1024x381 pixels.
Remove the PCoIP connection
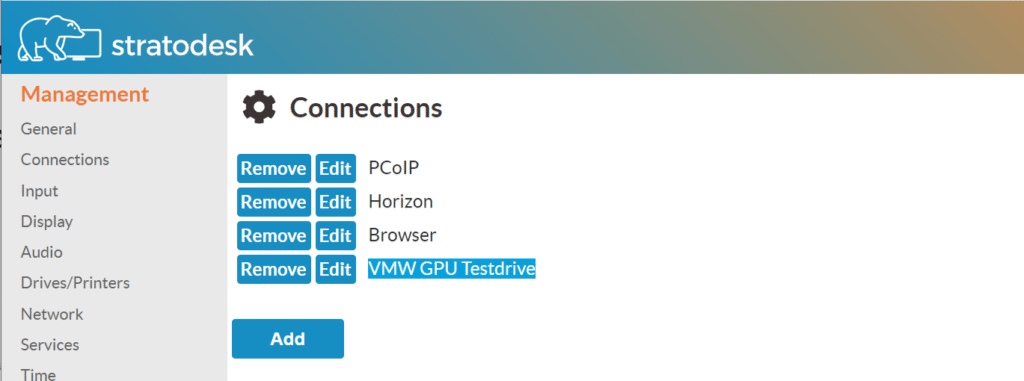(274, 169)
